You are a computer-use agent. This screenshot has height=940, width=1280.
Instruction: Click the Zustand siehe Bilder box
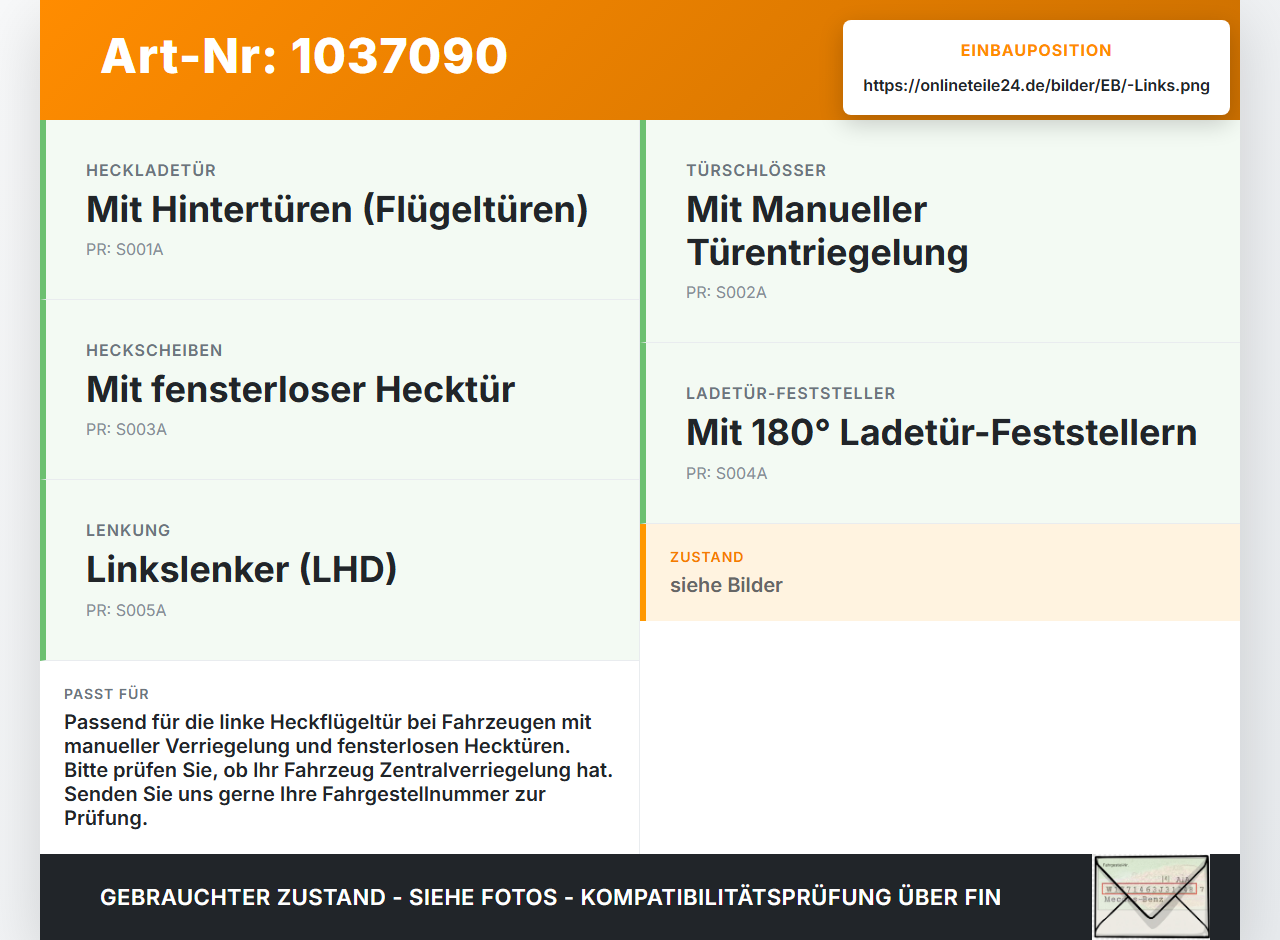pyautogui.click(x=940, y=572)
